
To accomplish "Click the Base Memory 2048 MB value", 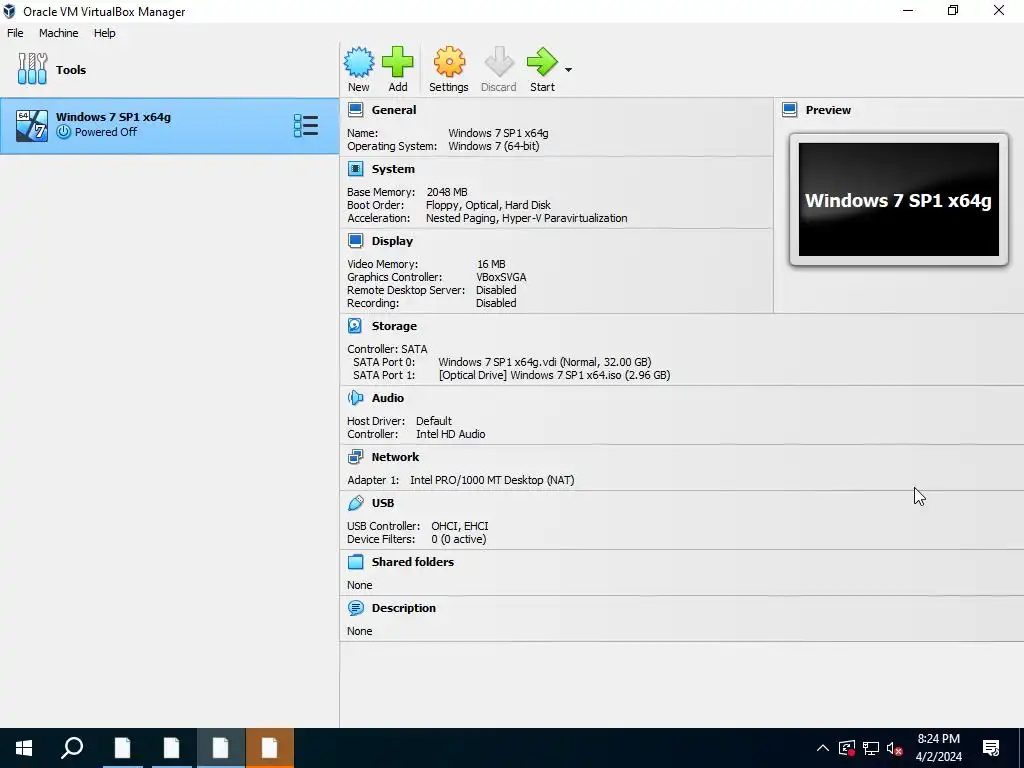I will (x=447, y=192).
